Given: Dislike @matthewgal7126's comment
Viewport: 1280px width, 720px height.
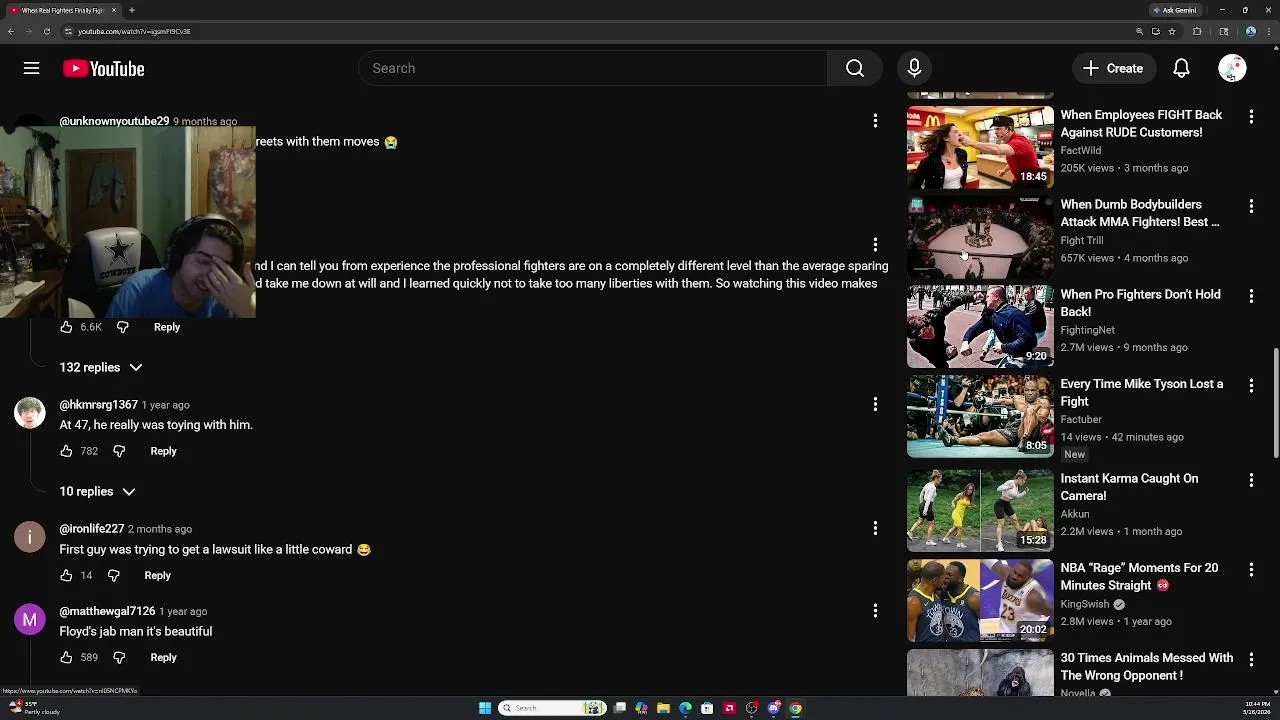Looking at the screenshot, I should (x=119, y=657).
